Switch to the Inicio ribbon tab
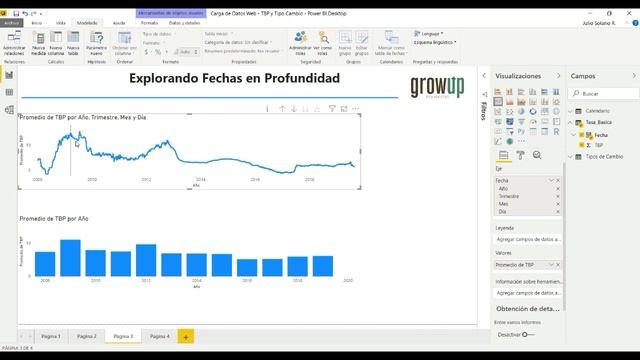Screen dimensions: 640x360 pyautogui.click(x=37, y=23)
